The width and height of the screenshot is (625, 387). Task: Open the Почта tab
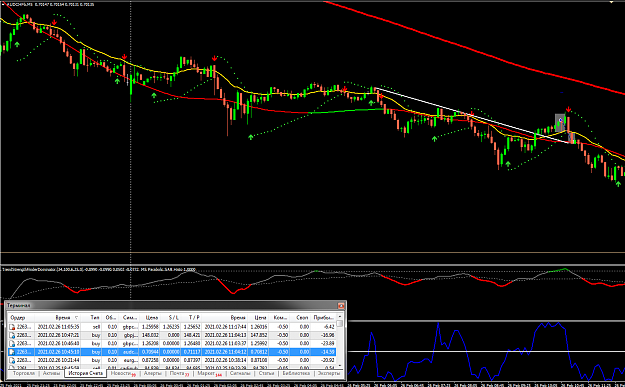coord(179,373)
